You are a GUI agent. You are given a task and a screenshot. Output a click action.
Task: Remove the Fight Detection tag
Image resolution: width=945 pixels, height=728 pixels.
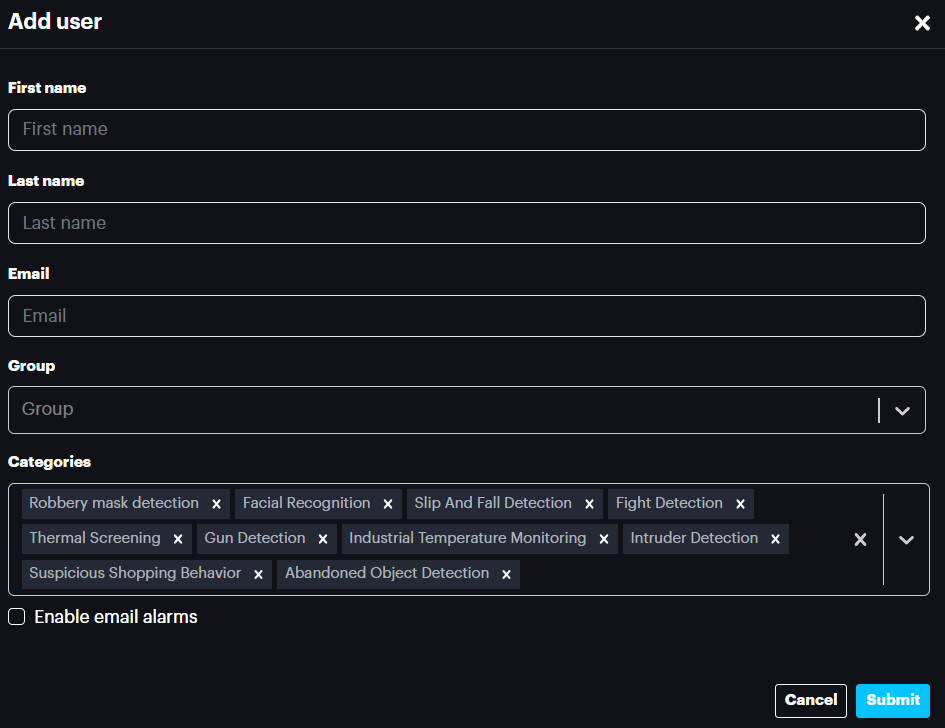740,504
